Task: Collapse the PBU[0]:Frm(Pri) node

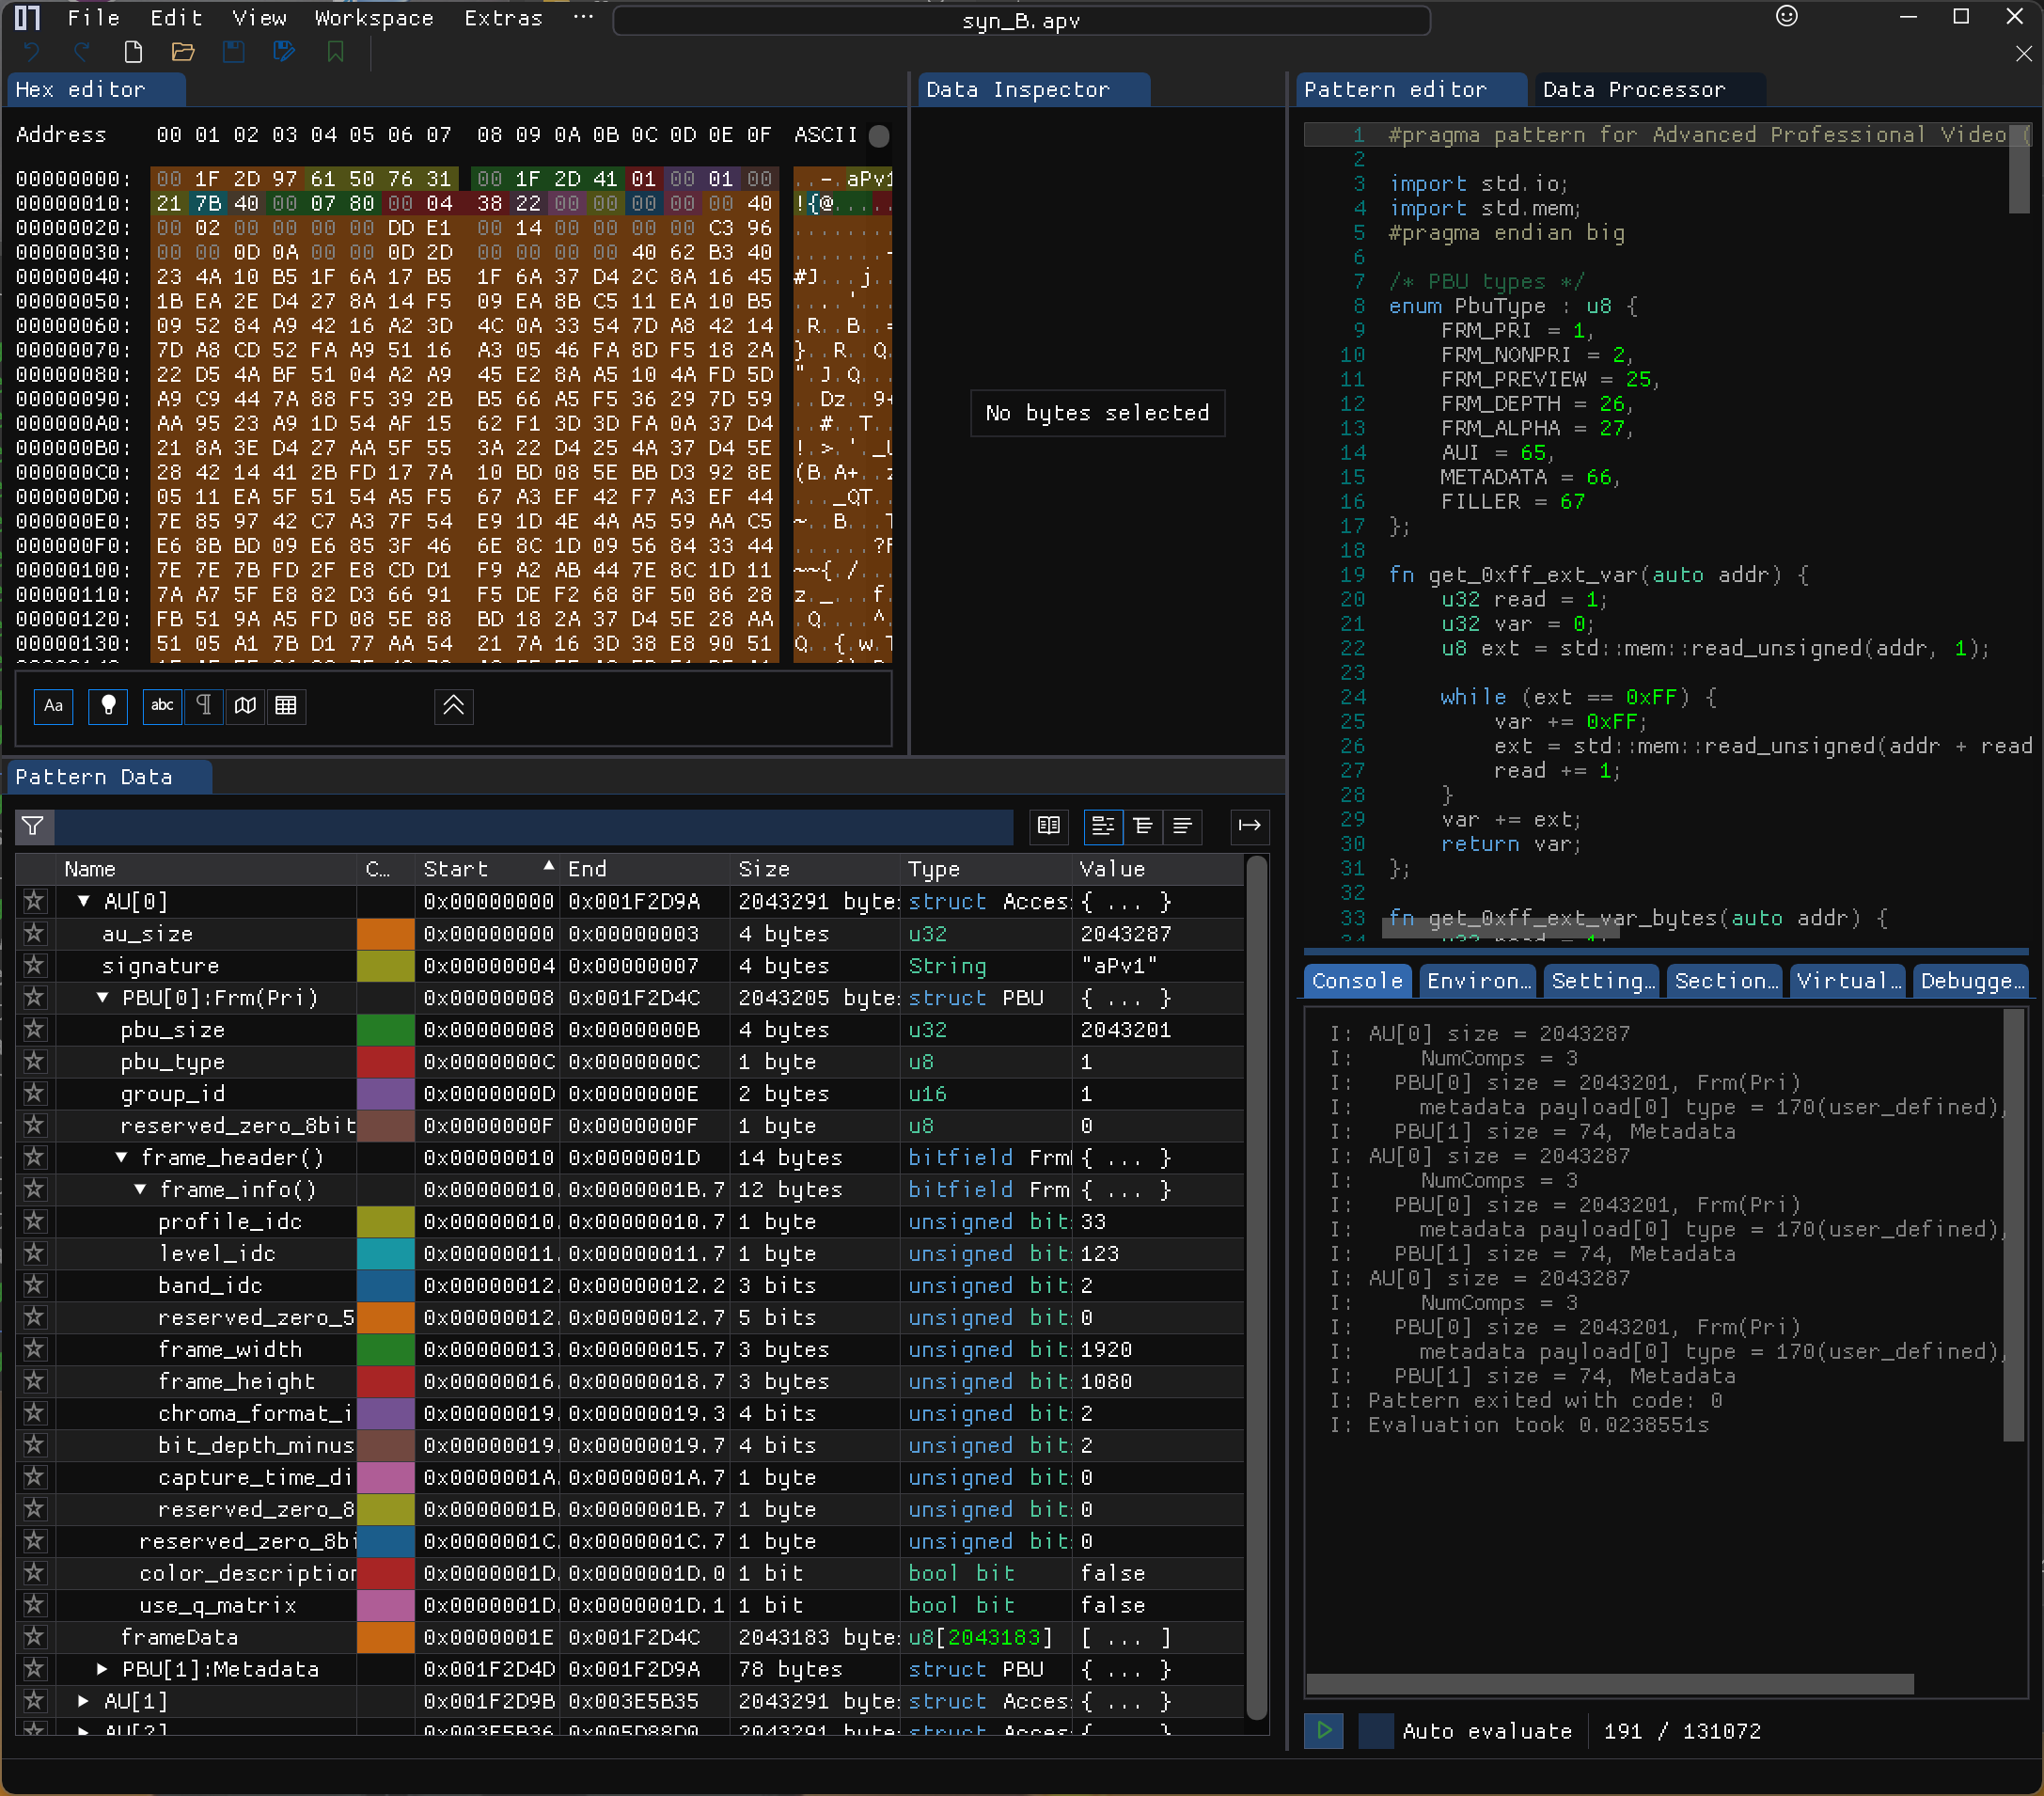Action: tap(103, 998)
